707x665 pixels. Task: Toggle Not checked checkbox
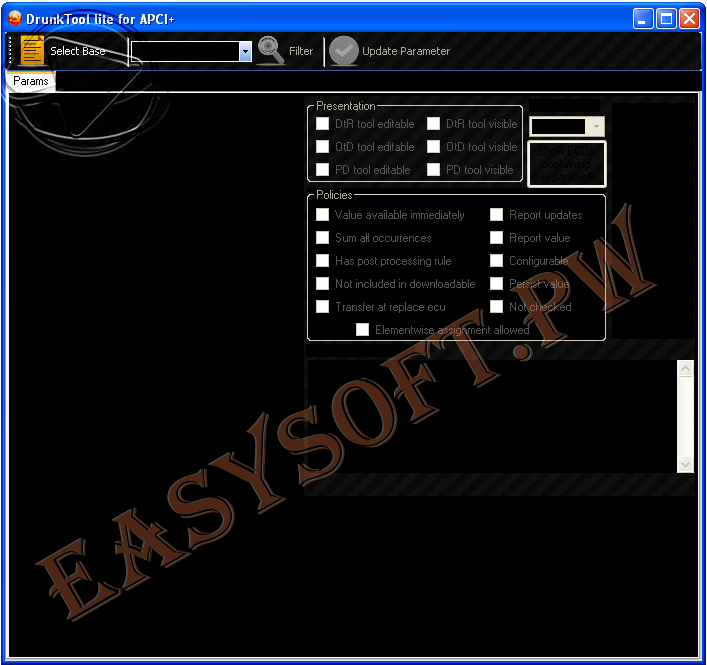[x=496, y=307]
